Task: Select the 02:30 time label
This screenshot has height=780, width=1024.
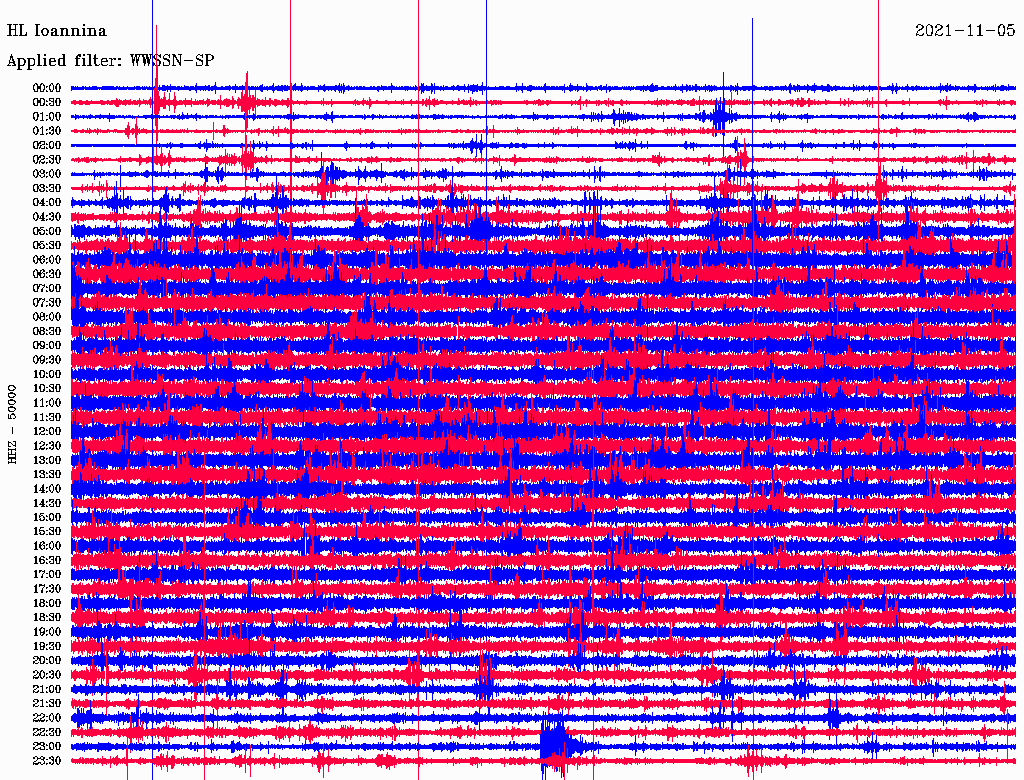Action: [x=47, y=159]
